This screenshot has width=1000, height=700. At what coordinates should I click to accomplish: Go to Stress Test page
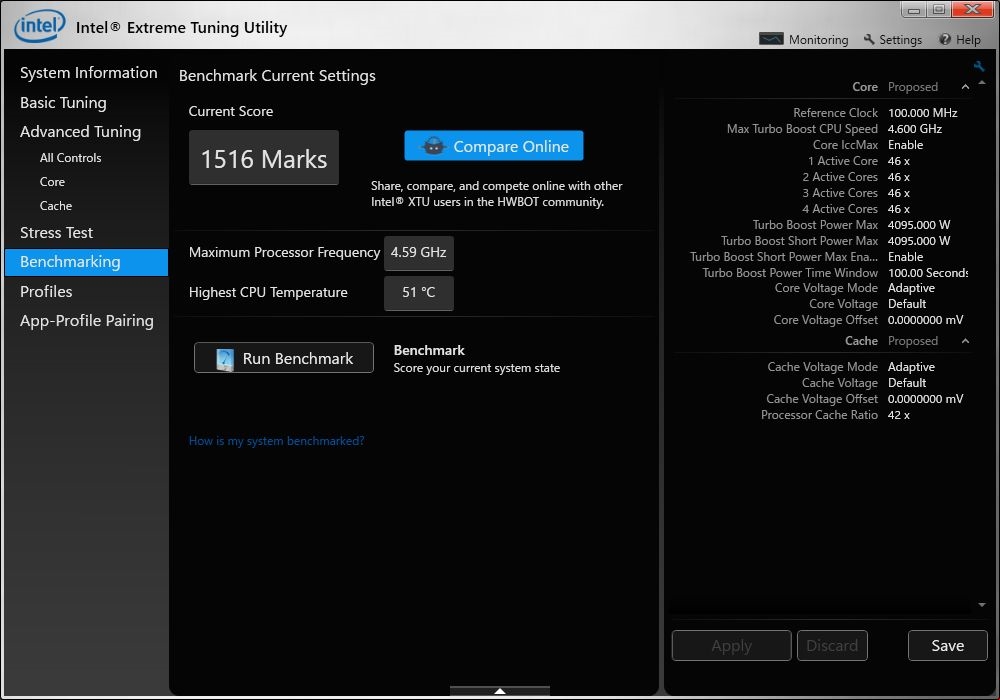point(56,233)
